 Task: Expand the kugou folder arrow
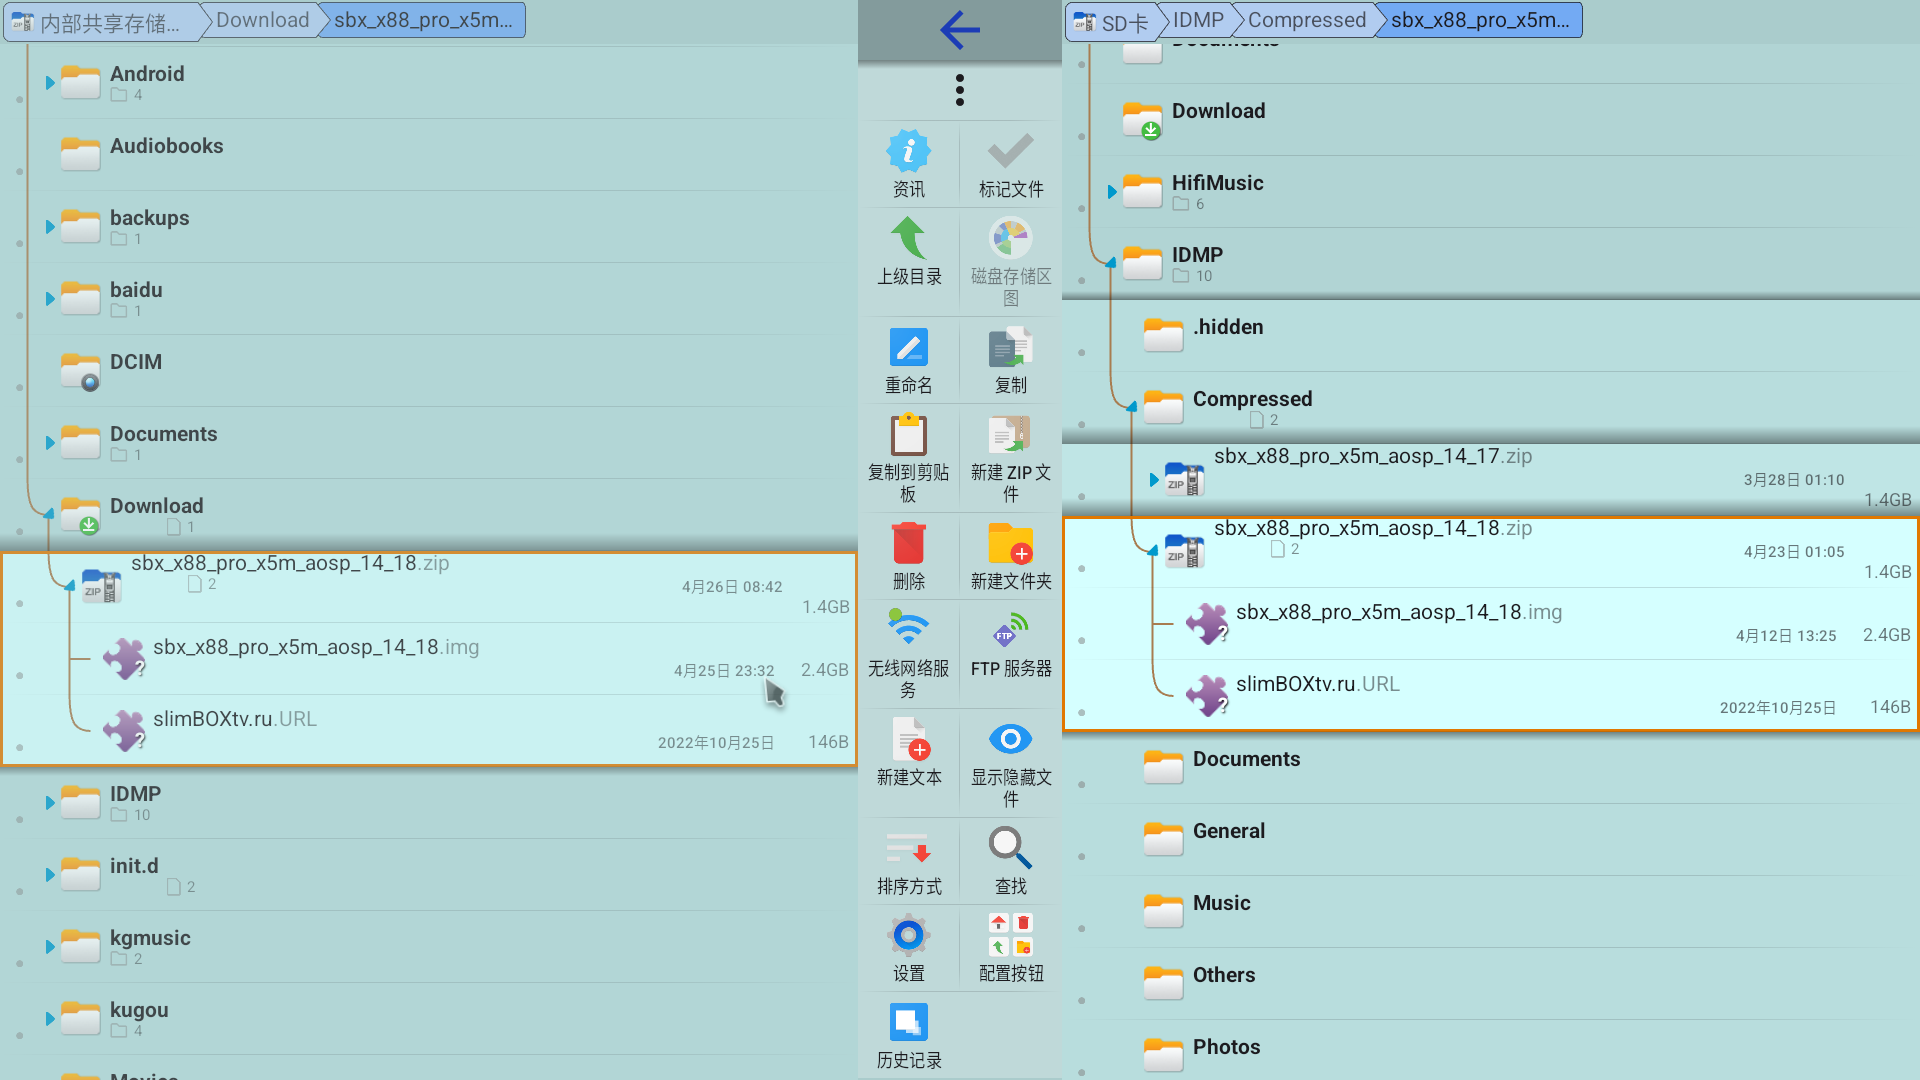coord(50,1019)
